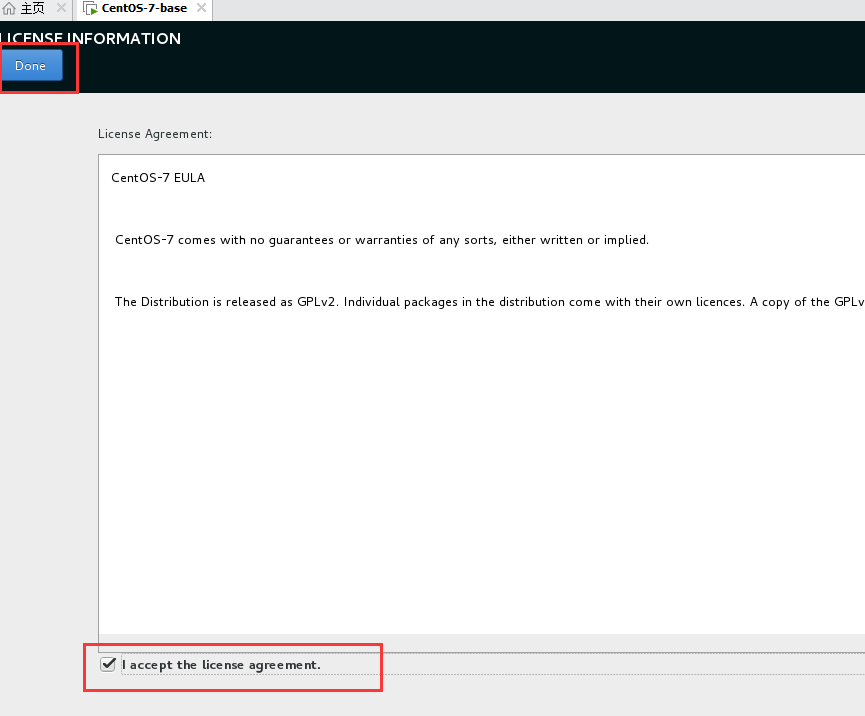This screenshot has width=865, height=716.
Task: Click the running VM icon on the CentOS tab
Action: 90,8
